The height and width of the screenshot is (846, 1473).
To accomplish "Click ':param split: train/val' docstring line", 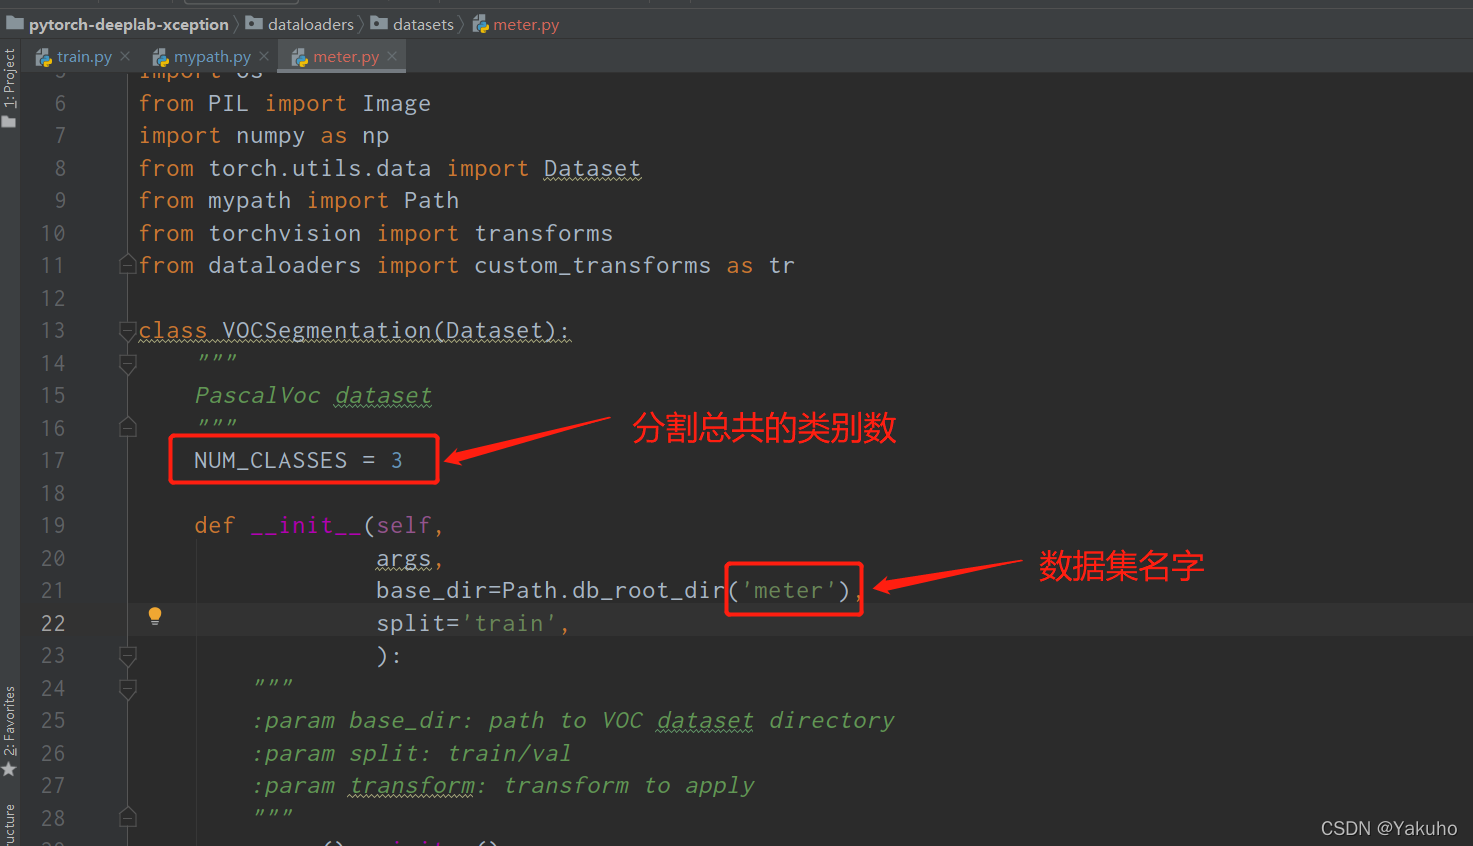I will pyautogui.click(x=412, y=753).
